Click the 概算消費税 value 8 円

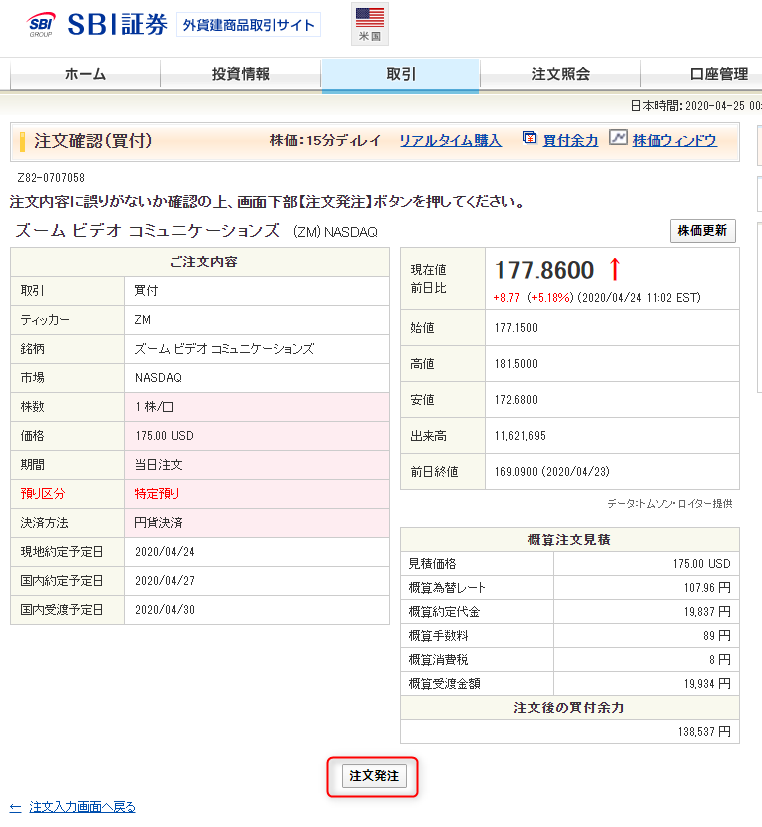[720, 660]
